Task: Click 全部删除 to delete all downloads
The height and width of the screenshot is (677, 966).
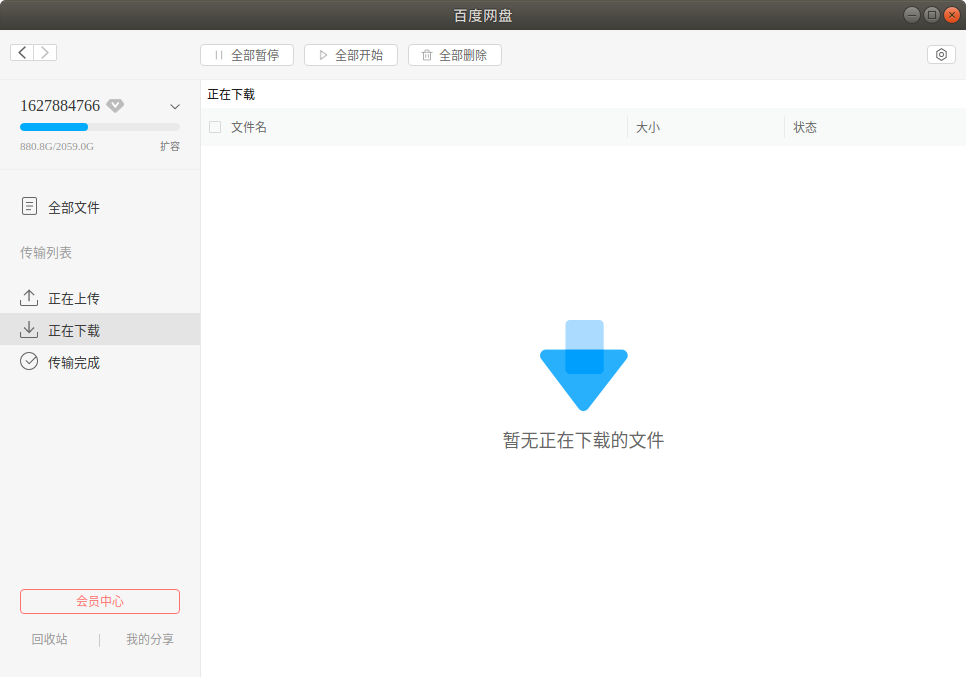Action: click(455, 55)
